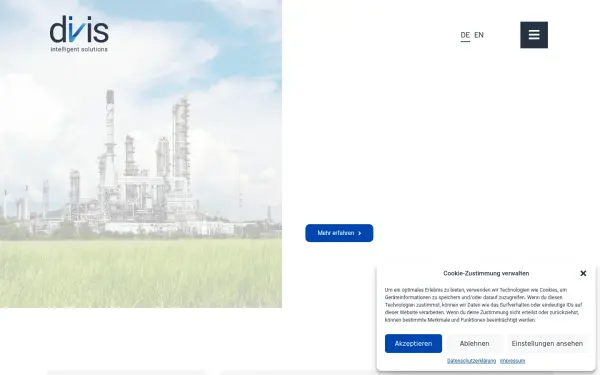Open Einstellungen ansehen cookie settings

tap(547, 344)
